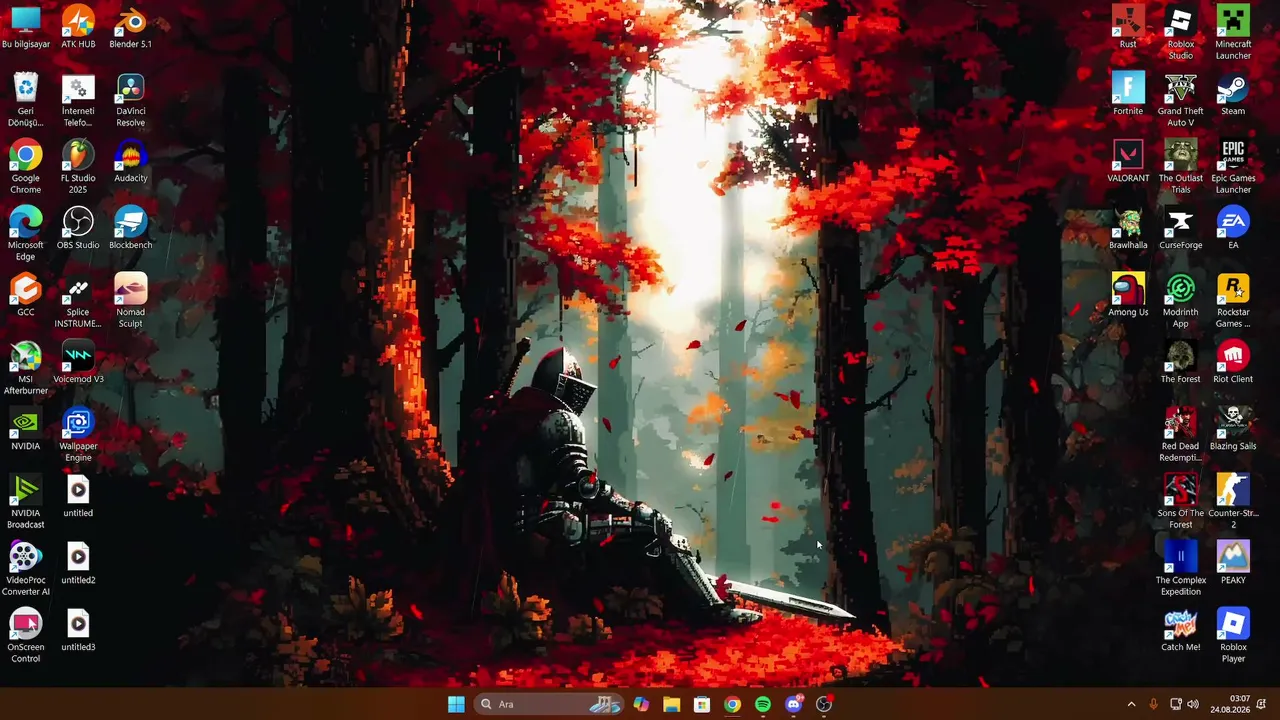Select the untitled3 video file
This screenshot has height=720, width=1280.
78,631
